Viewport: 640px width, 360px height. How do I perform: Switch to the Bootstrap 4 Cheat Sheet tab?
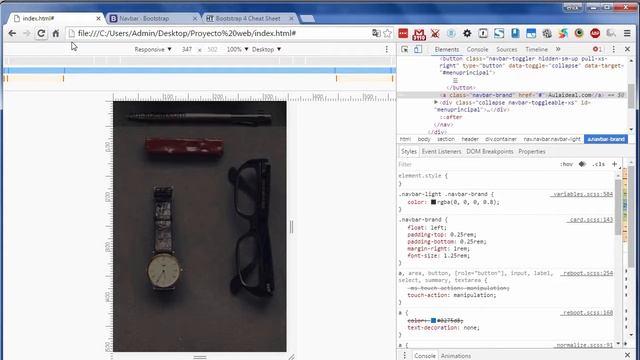[248, 18]
